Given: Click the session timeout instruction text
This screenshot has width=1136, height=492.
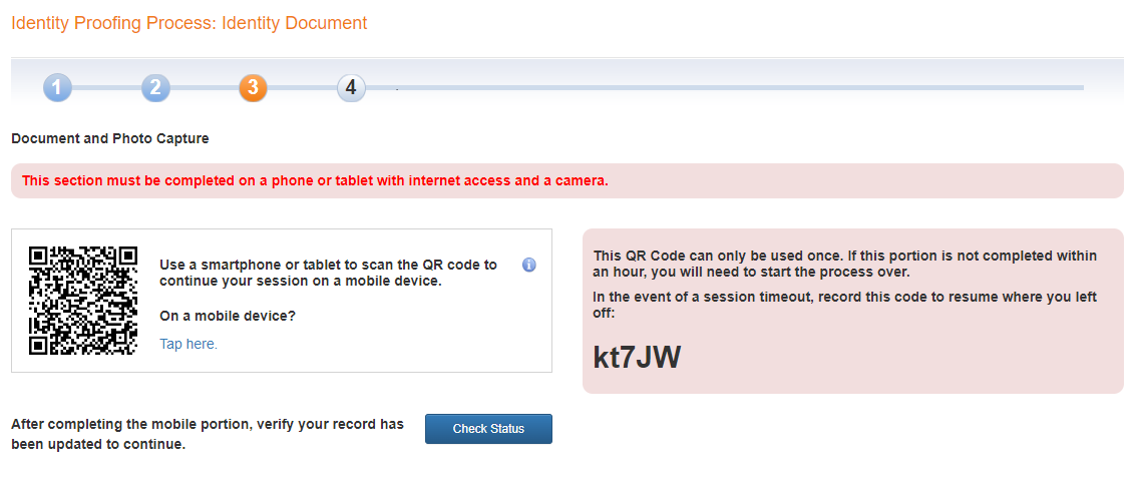Looking at the screenshot, I should coord(845,304).
